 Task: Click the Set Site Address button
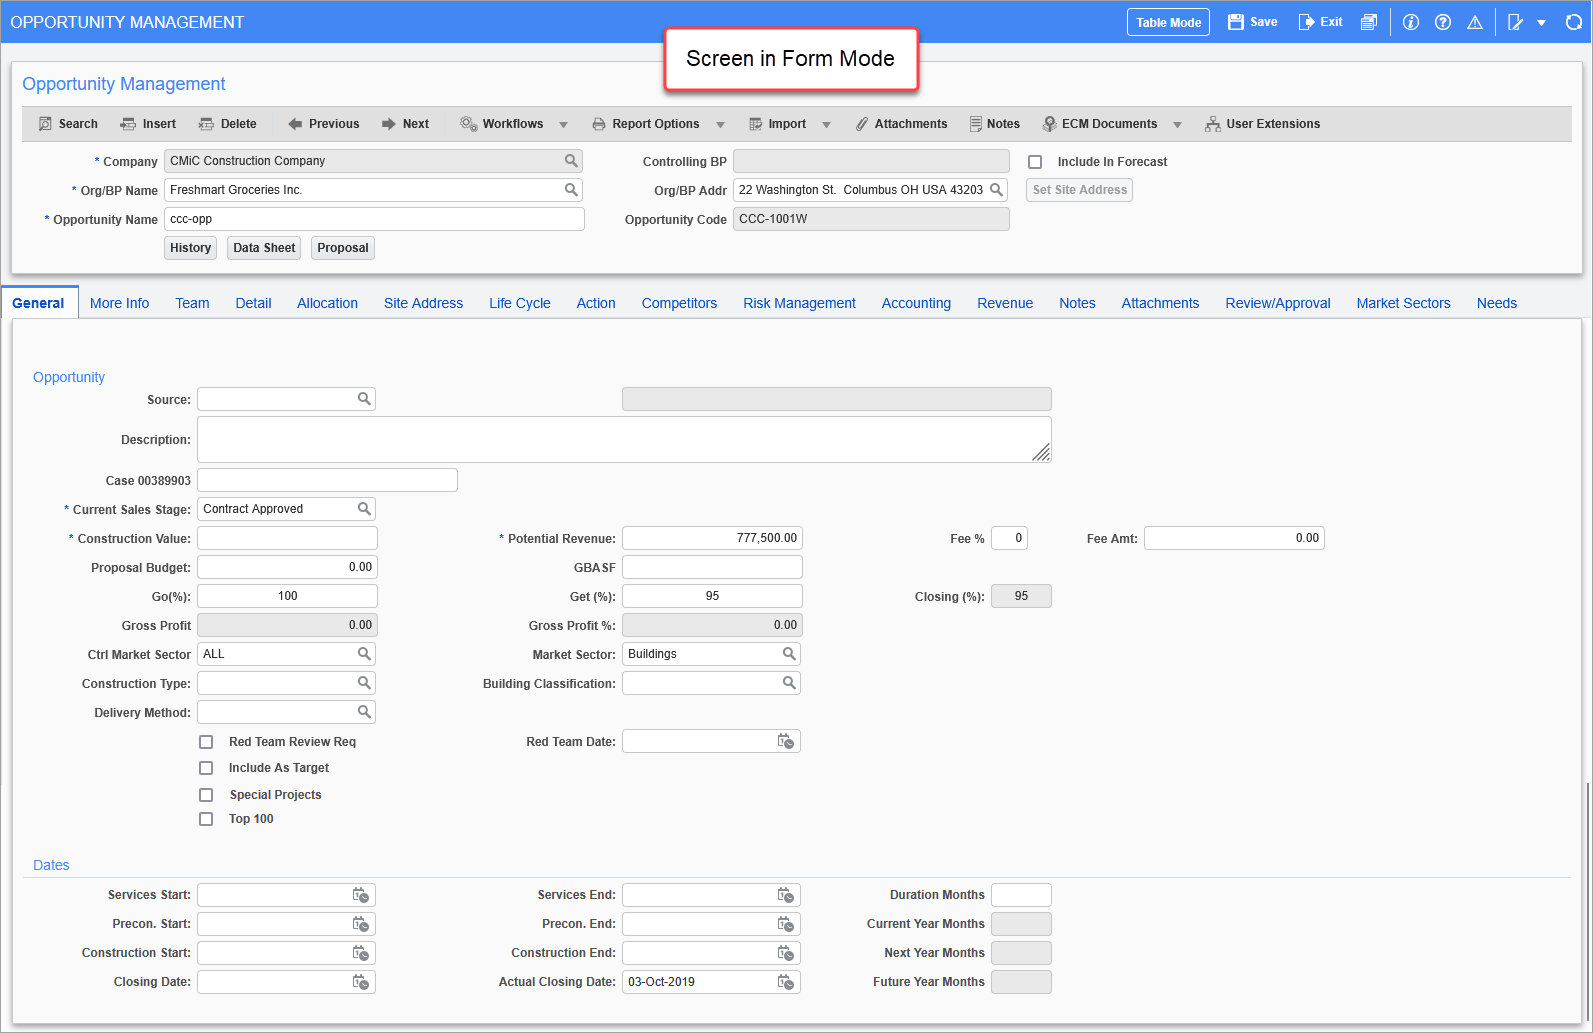(1079, 190)
